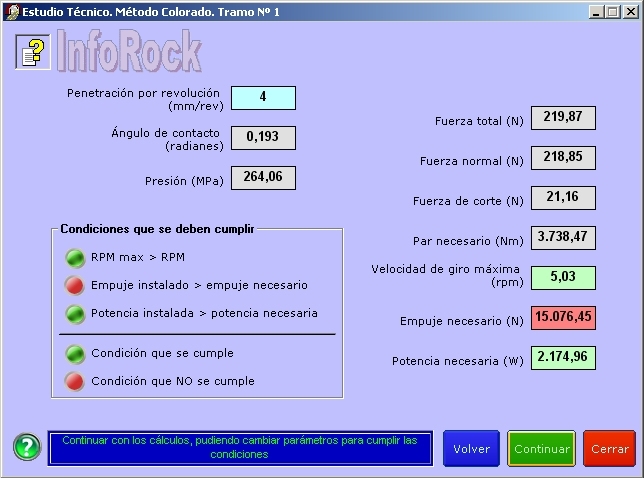Image resolution: width=644 pixels, height=478 pixels.
Task: Click the red indicator for Empuje instalado
Action: tap(75, 285)
